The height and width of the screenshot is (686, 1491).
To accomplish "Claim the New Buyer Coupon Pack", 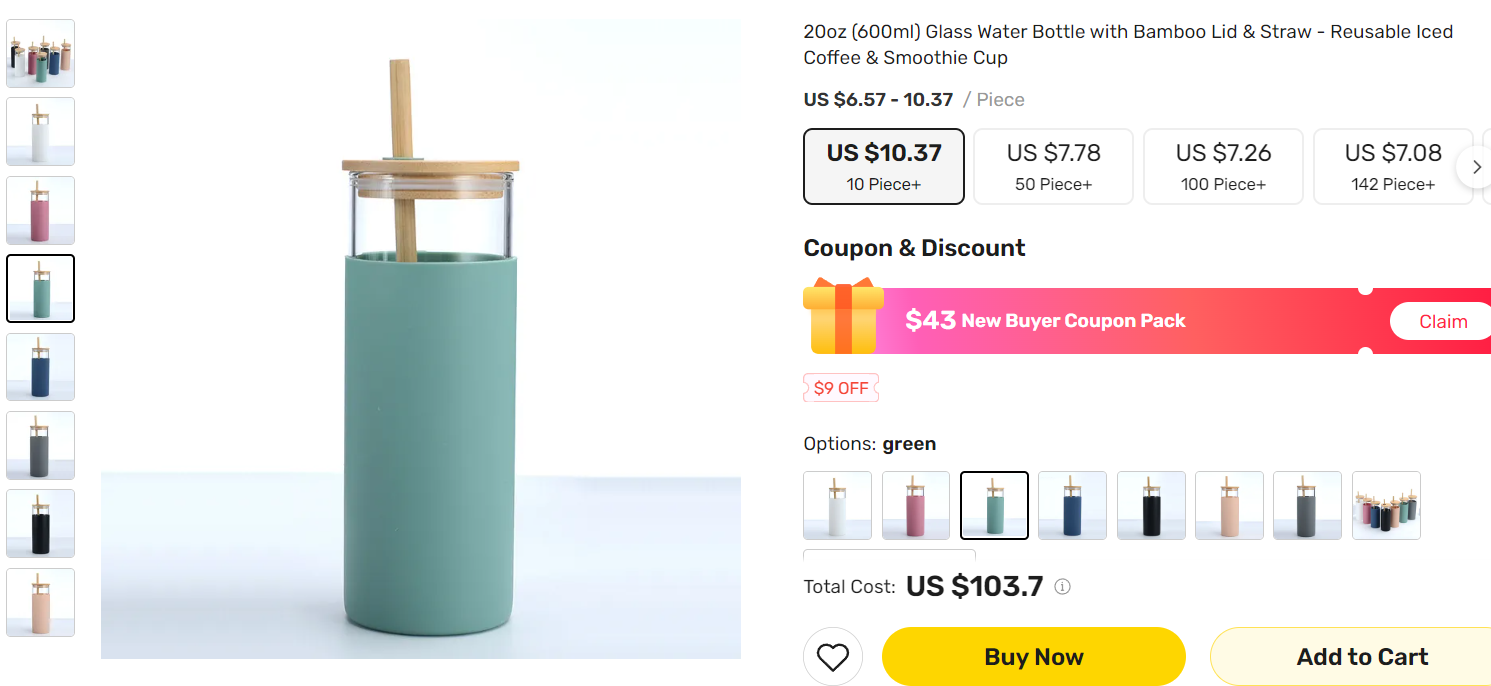I will click(x=1442, y=321).
